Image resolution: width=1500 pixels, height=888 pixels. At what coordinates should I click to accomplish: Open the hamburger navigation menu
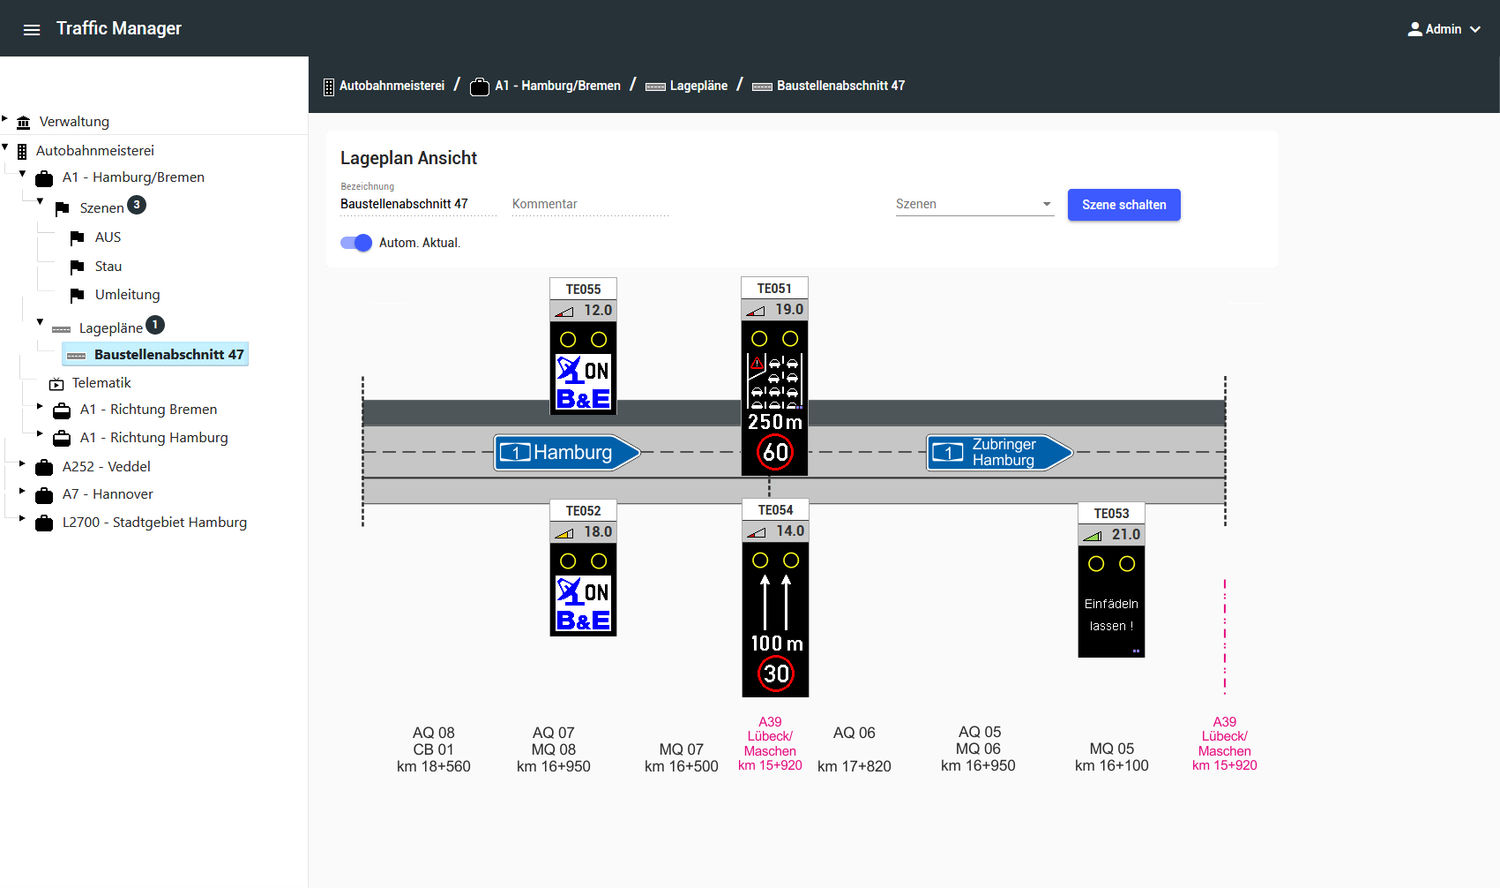click(x=31, y=29)
